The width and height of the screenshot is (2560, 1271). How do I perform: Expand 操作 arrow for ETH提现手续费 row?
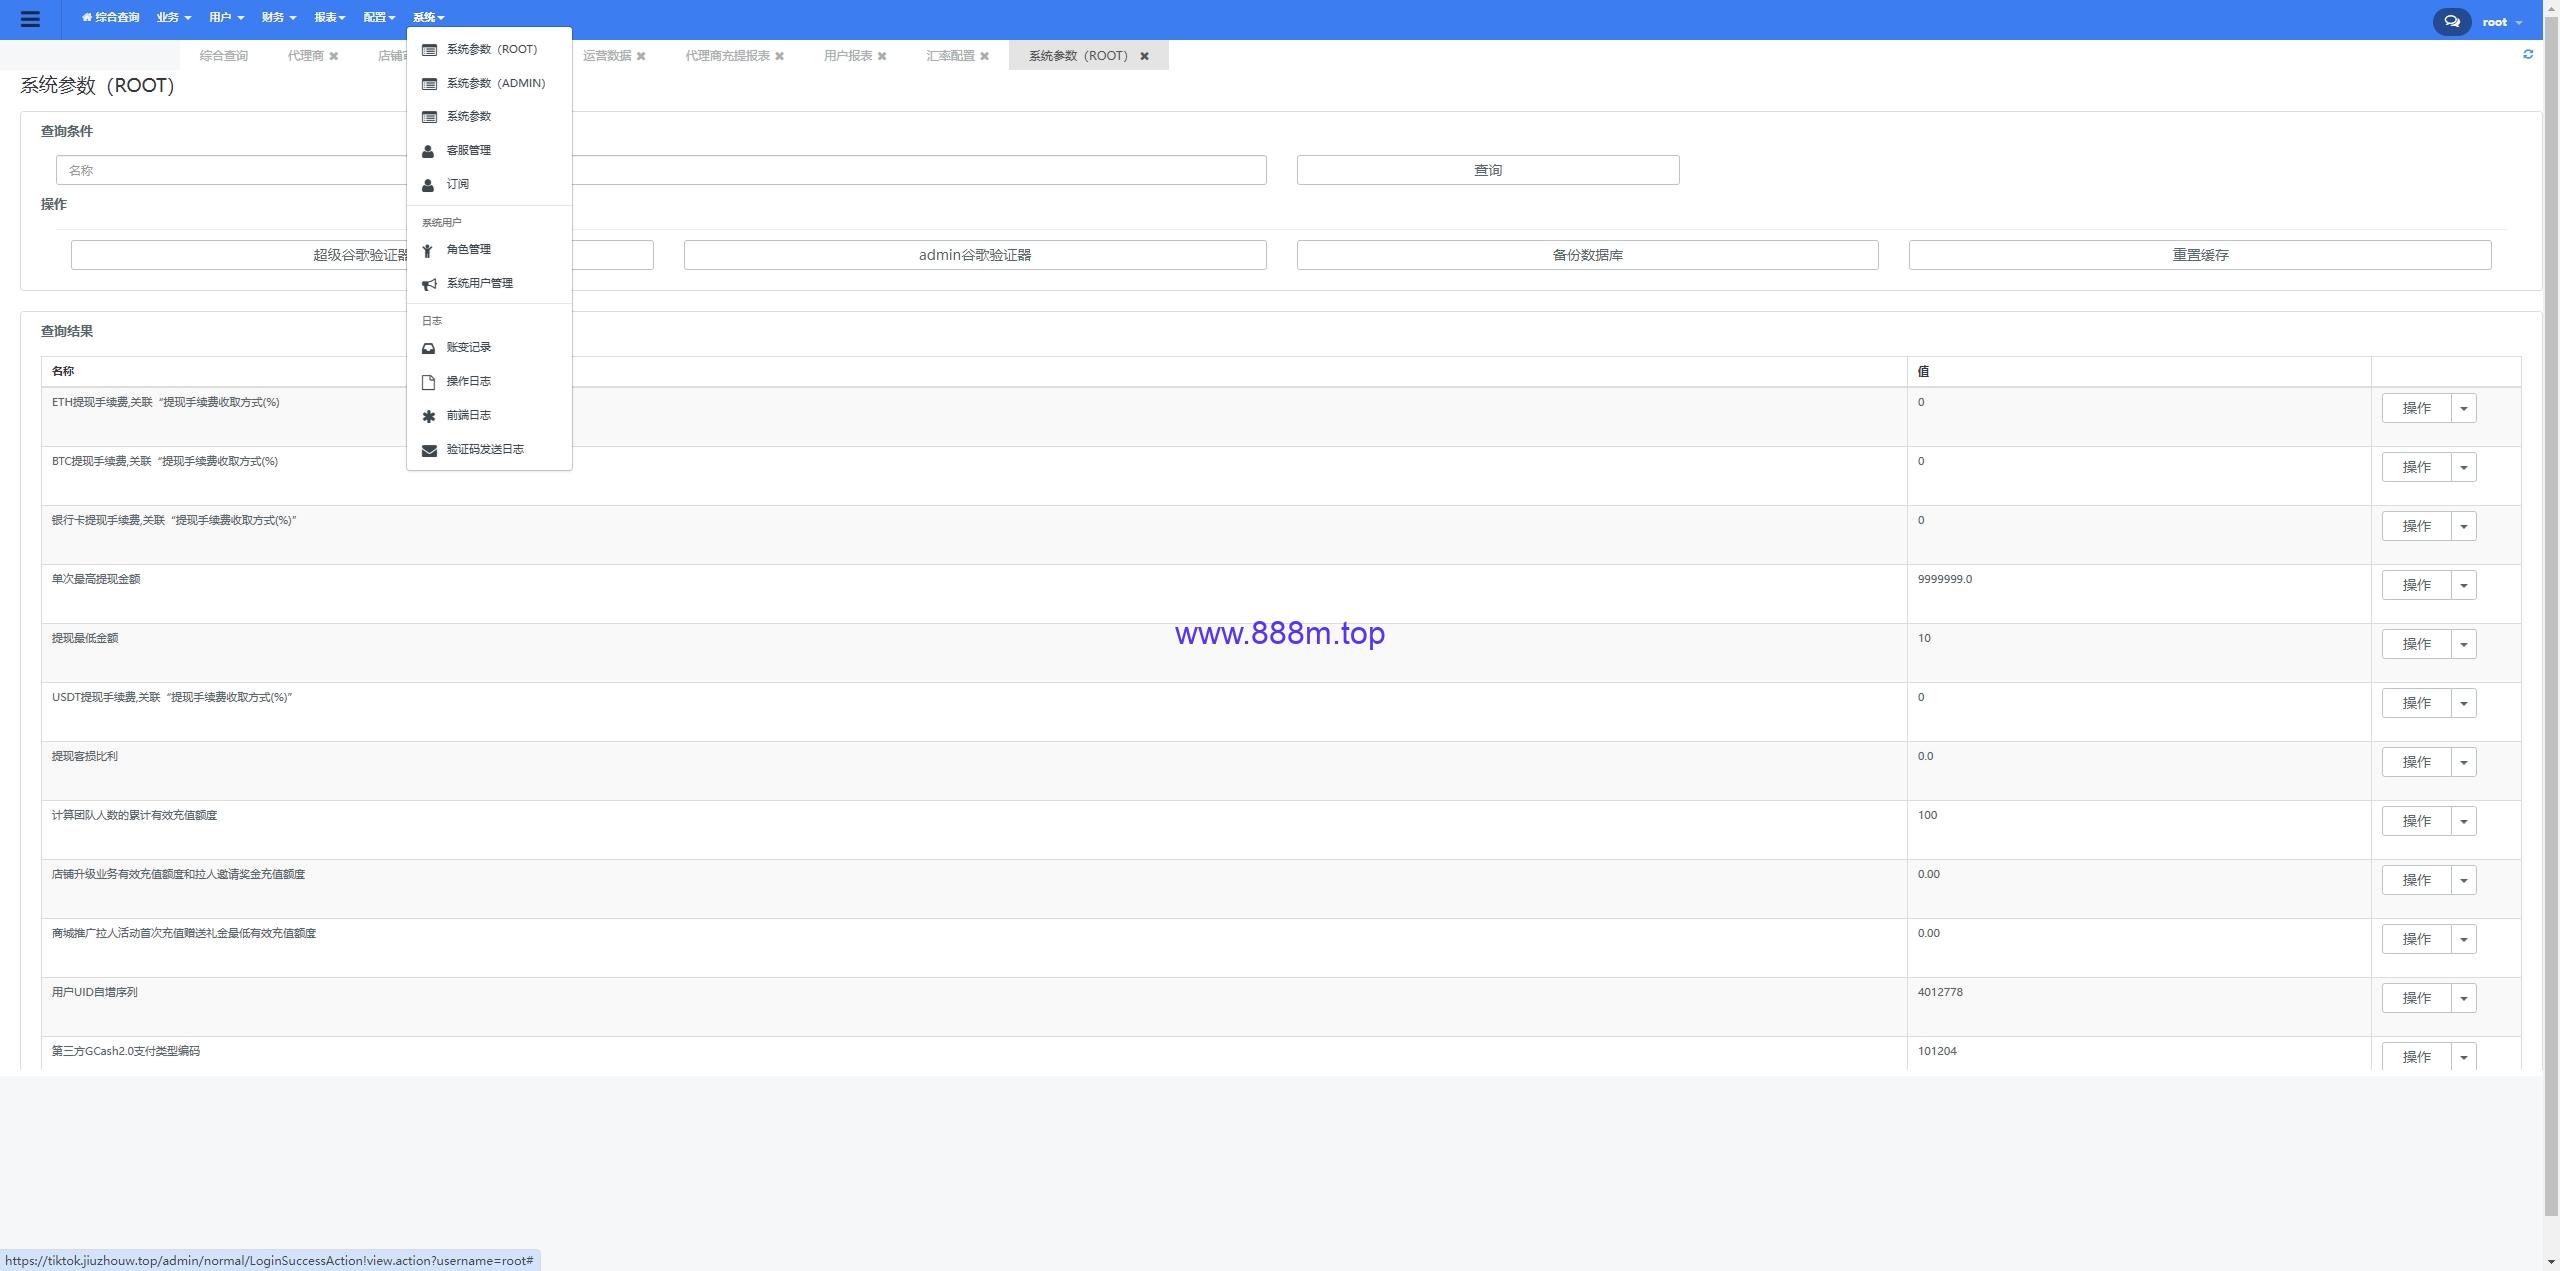pyautogui.click(x=2464, y=408)
